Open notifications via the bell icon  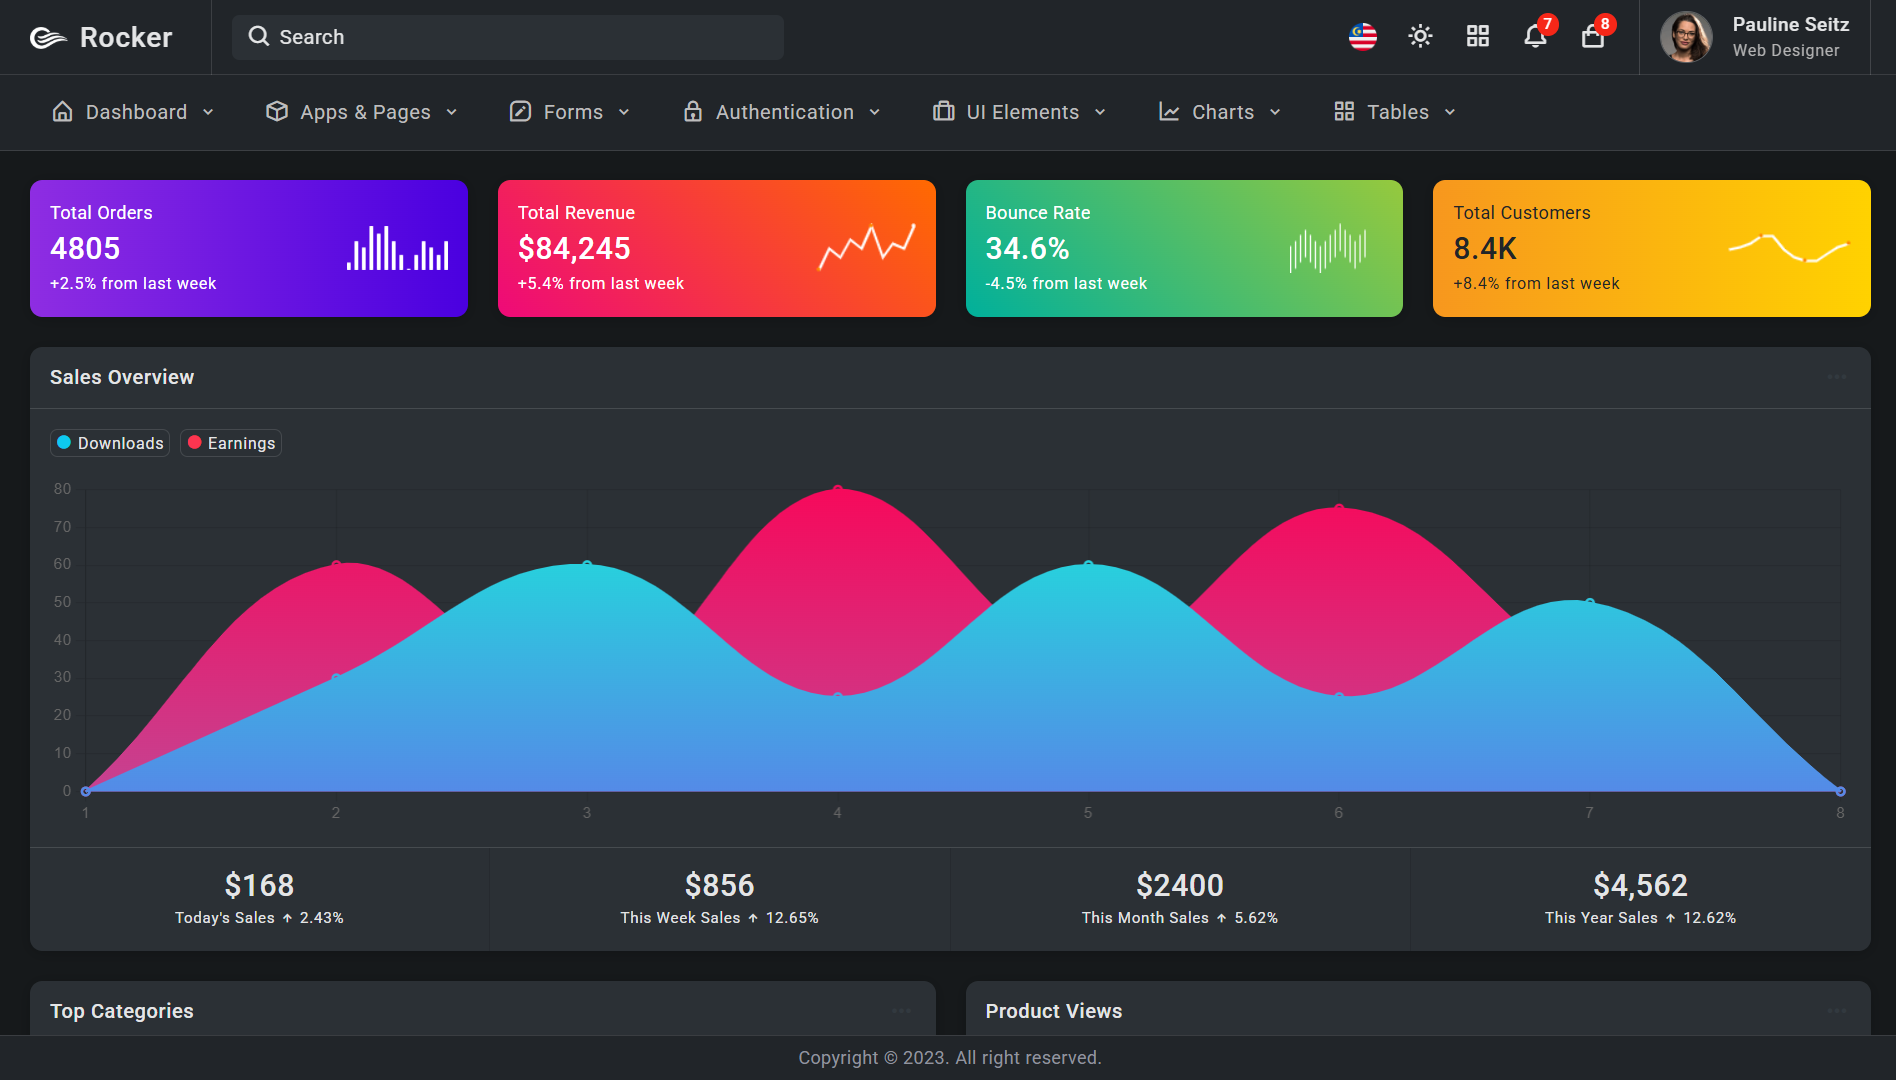click(x=1535, y=37)
